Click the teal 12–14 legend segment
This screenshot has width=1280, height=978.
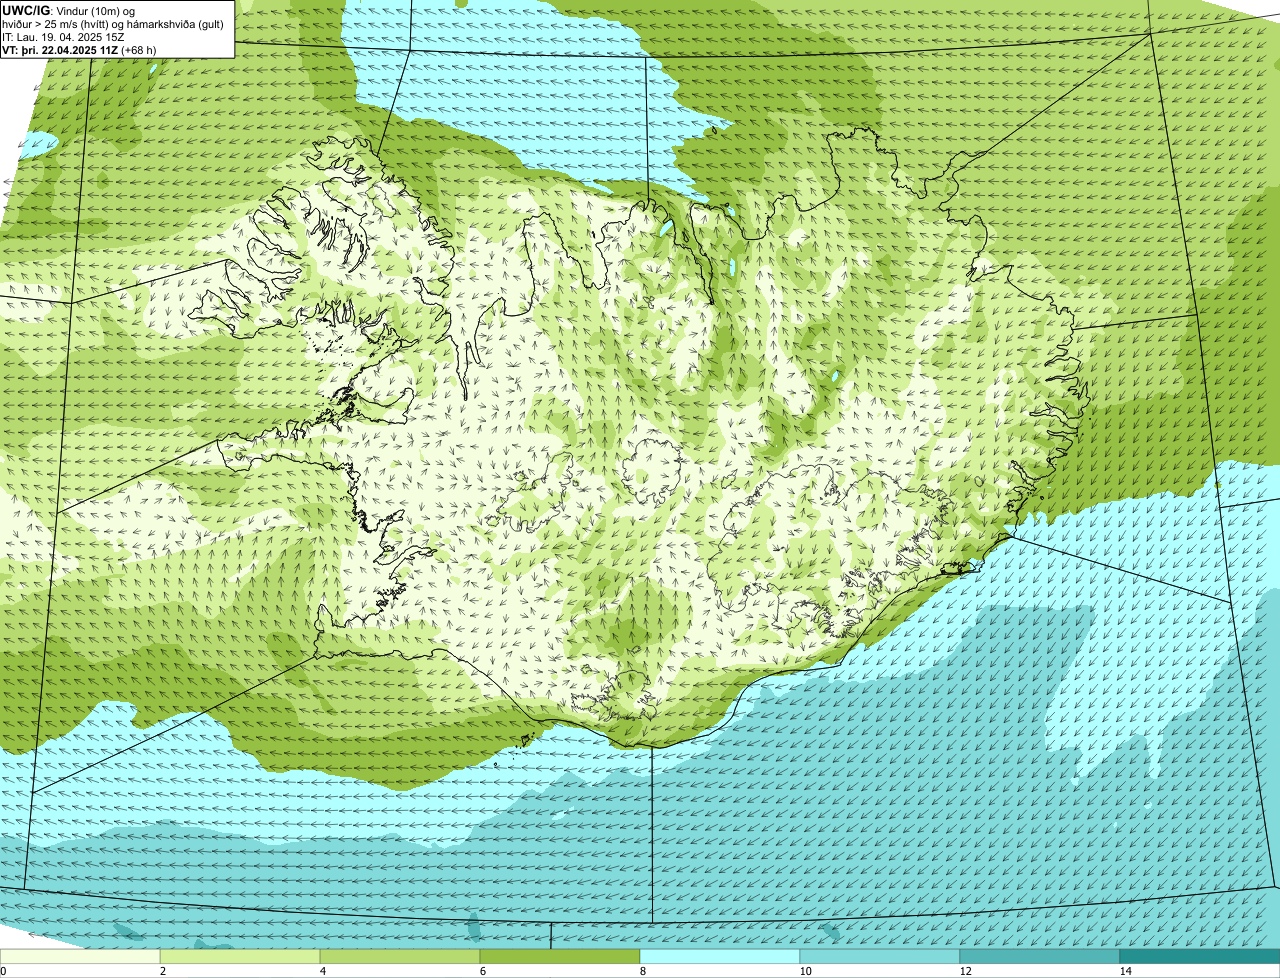pos(1040,956)
